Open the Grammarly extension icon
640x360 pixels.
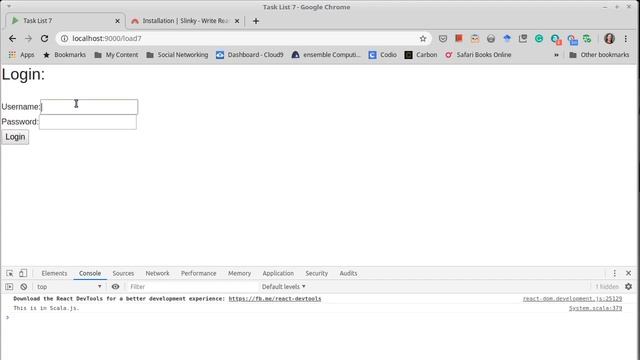click(539, 38)
